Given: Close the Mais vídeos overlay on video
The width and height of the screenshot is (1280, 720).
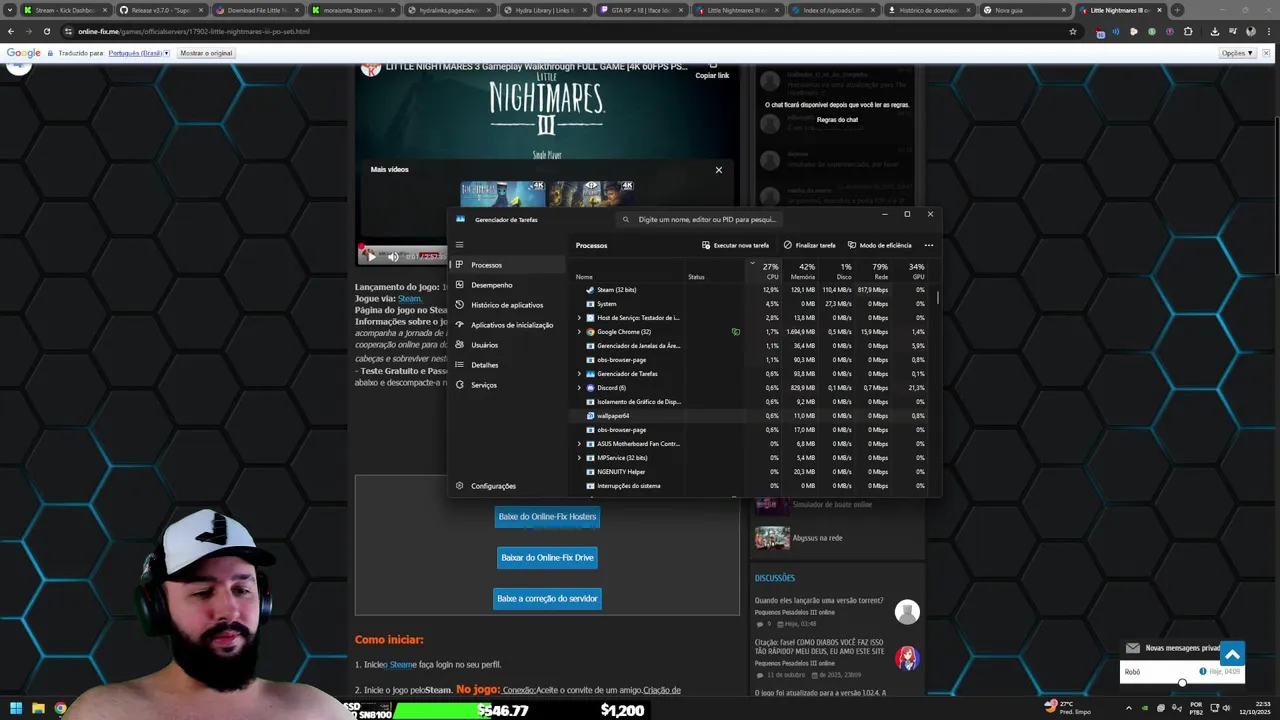Looking at the screenshot, I should coord(718,170).
